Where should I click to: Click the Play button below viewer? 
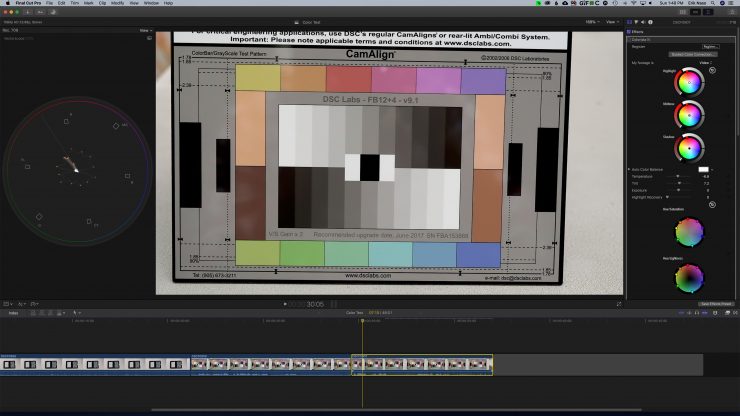(x=285, y=303)
